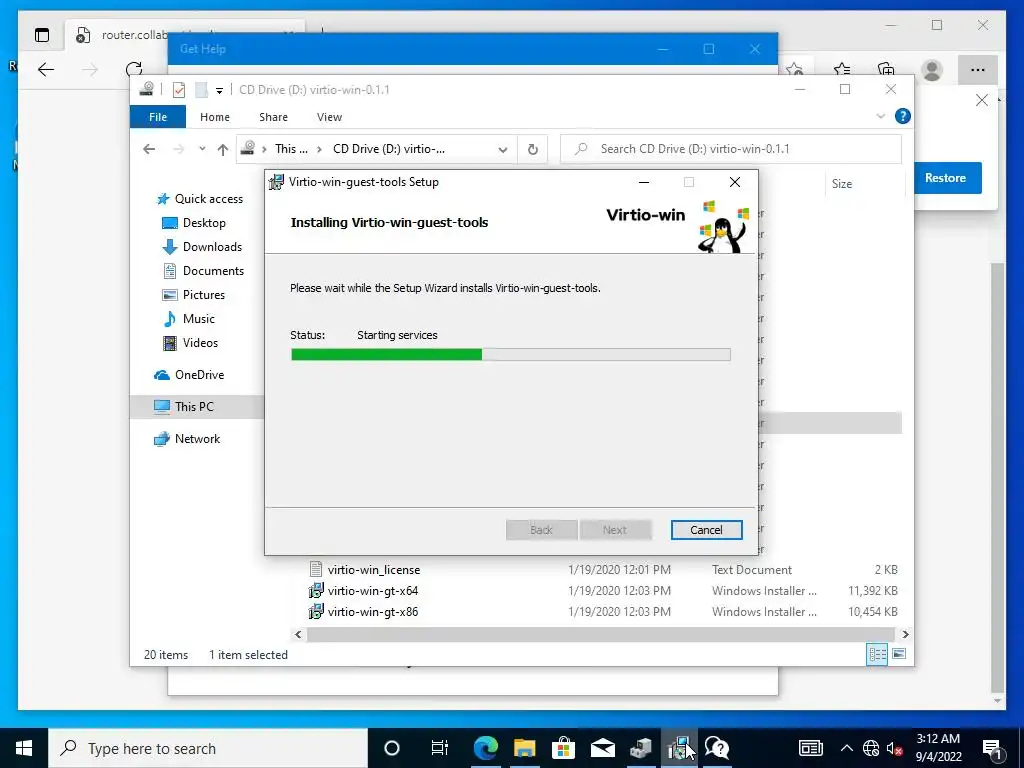Open Edge profile icon

pyautogui.click(x=932, y=70)
